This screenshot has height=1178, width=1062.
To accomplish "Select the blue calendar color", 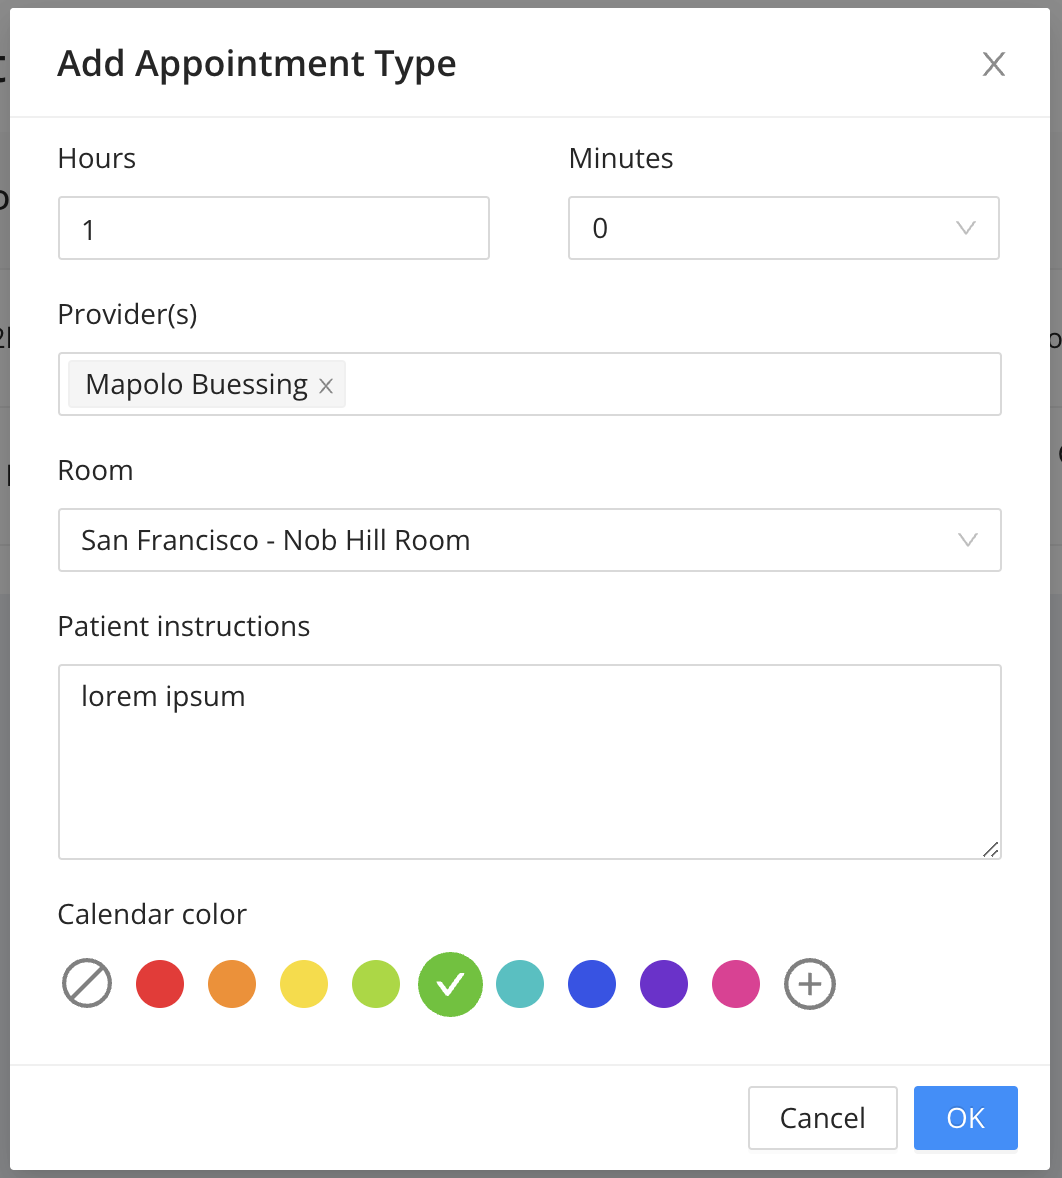I will point(592,984).
